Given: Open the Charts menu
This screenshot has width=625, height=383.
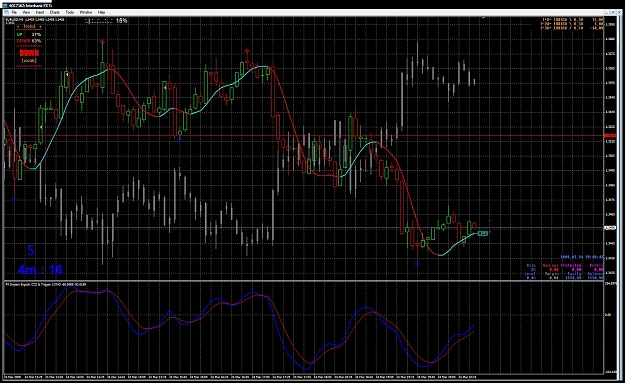Looking at the screenshot, I should [x=55, y=12].
